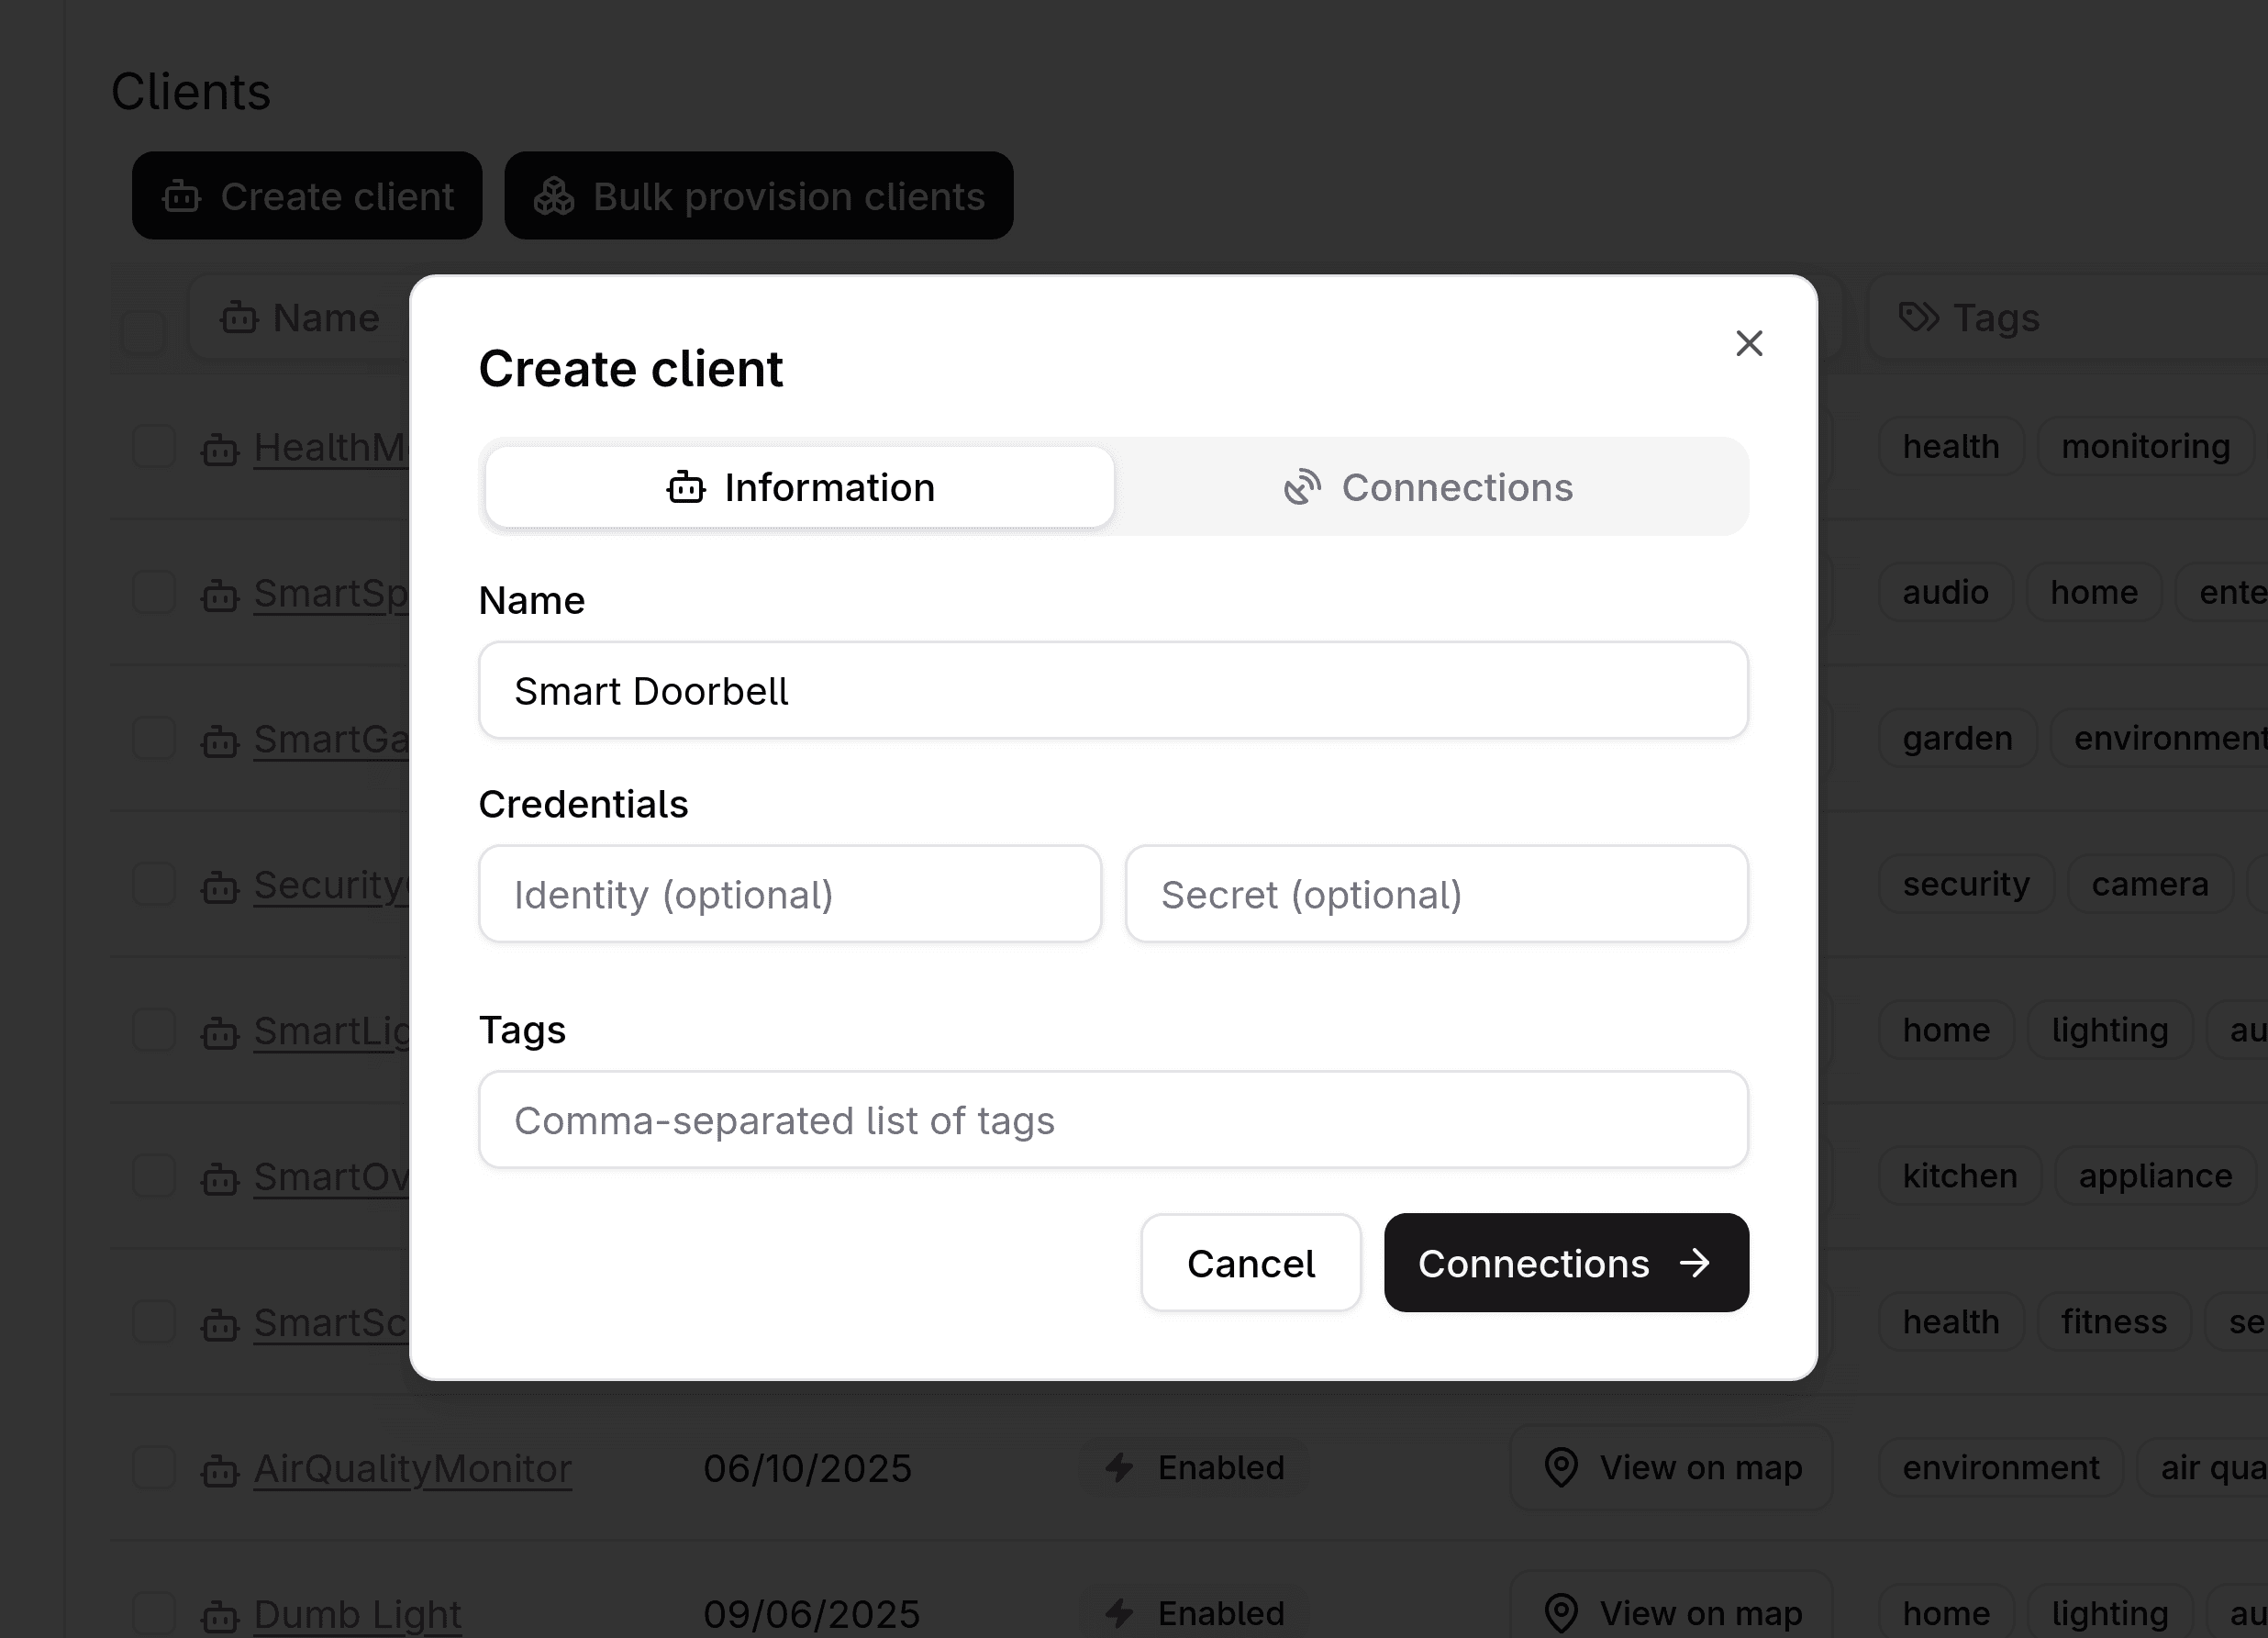Switch to the Connections tab
The width and height of the screenshot is (2268, 1638).
point(1429,488)
